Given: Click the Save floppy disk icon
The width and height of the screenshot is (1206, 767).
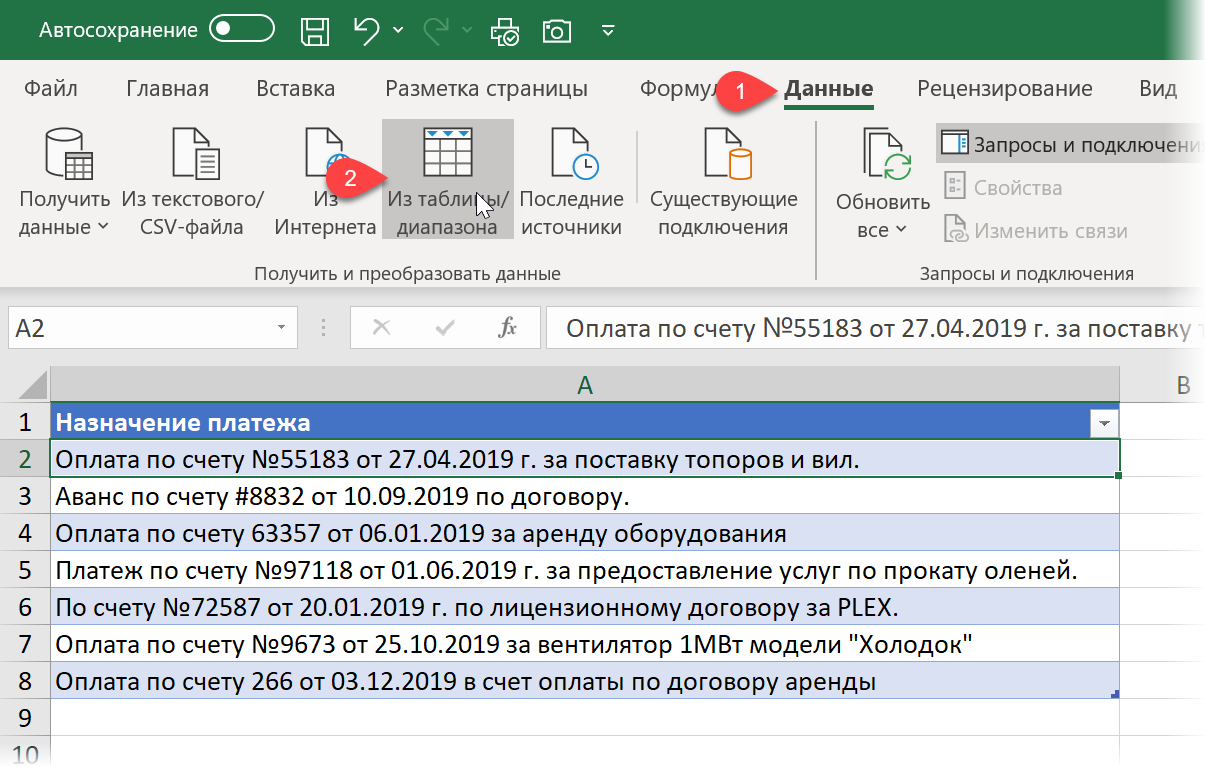Looking at the screenshot, I should pos(317,31).
